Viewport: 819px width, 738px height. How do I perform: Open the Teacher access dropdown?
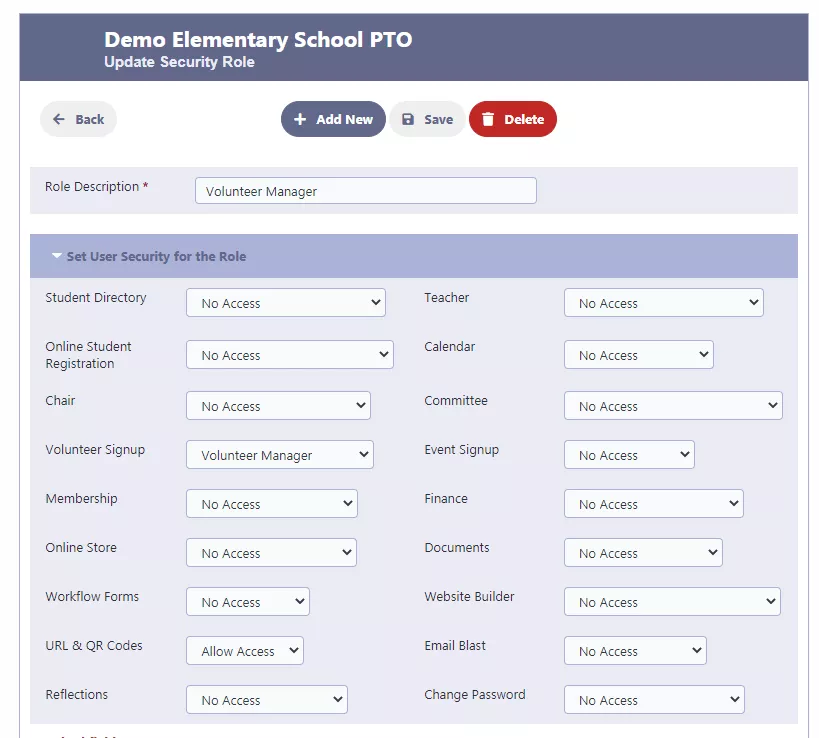coord(663,302)
